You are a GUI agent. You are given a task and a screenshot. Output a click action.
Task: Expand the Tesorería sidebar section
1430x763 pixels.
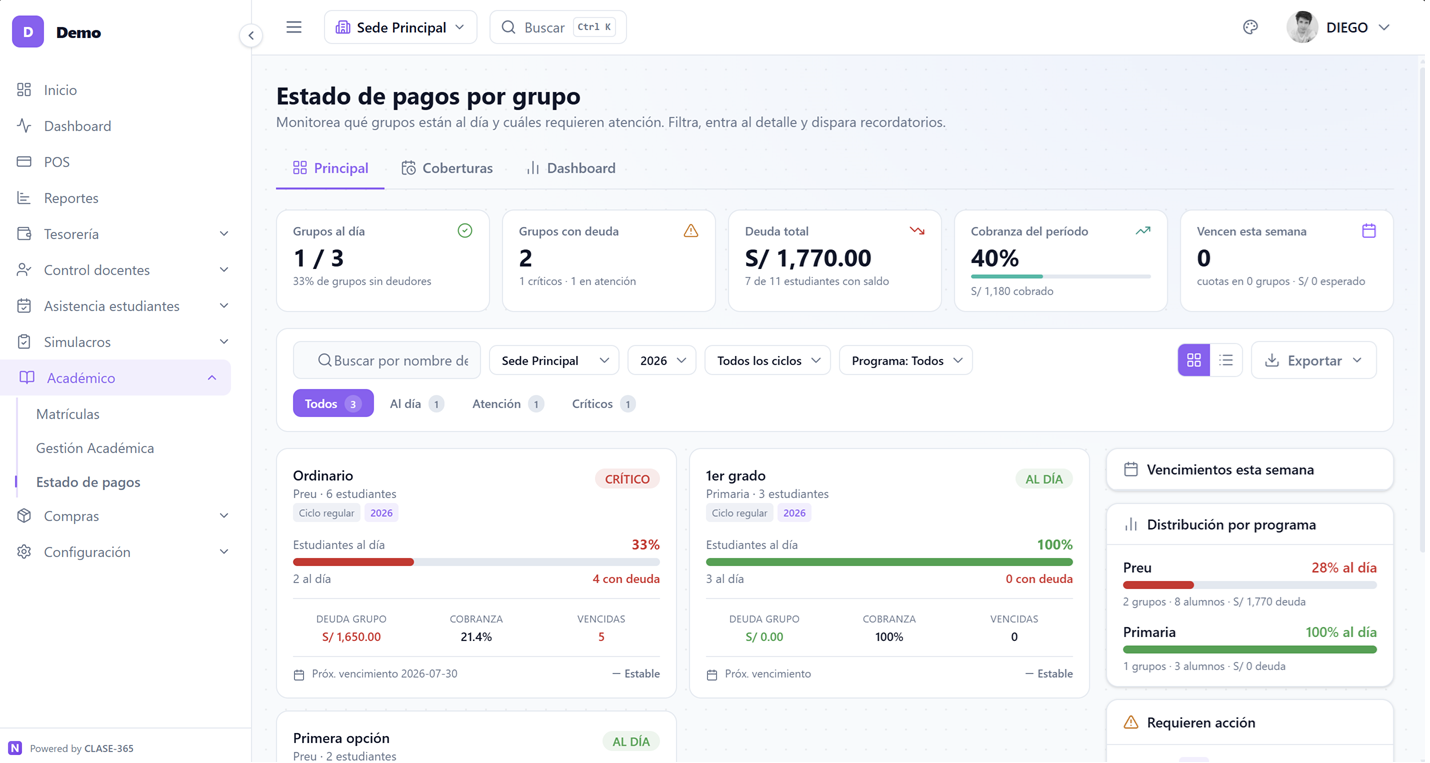click(x=122, y=234)
